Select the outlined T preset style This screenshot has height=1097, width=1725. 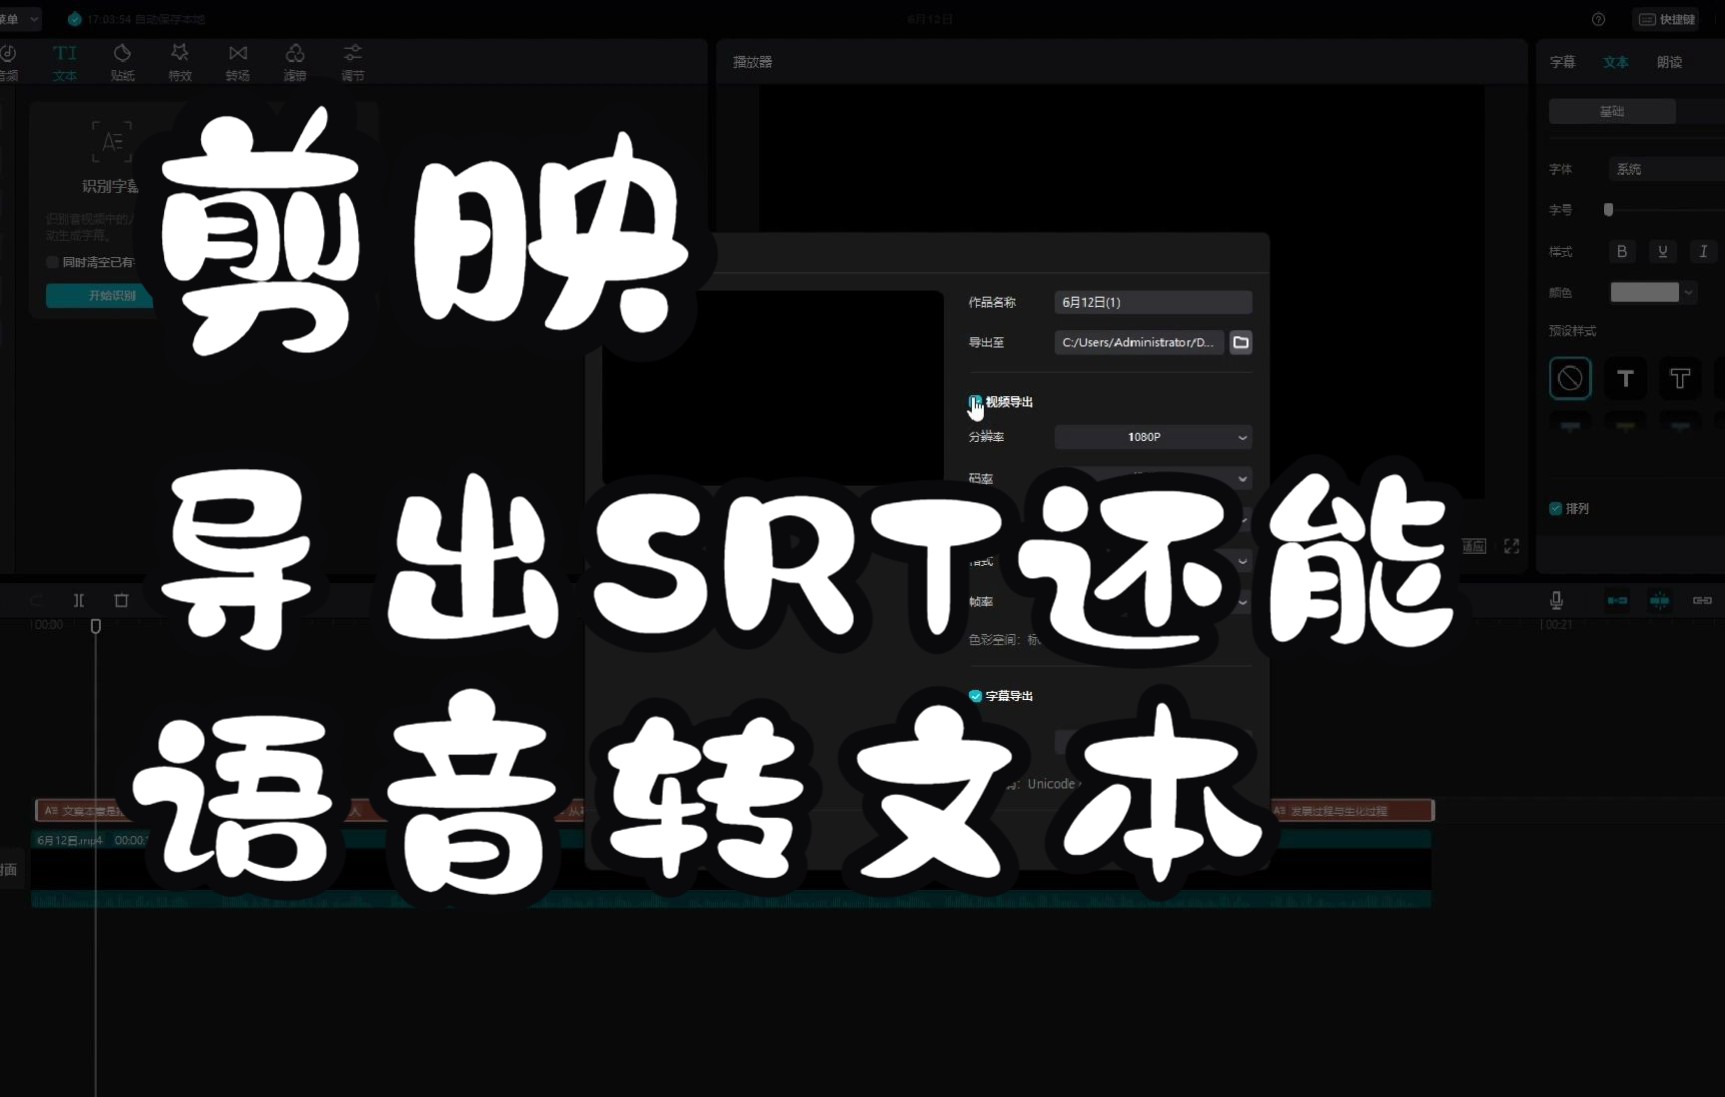1680,378
